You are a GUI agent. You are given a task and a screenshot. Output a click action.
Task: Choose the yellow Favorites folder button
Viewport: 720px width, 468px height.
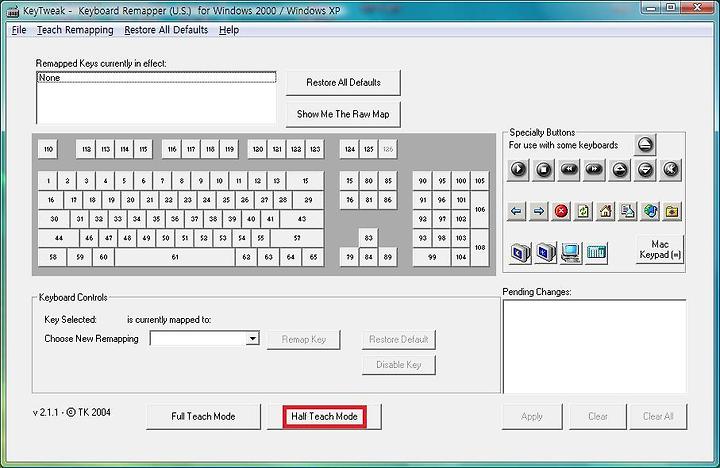click(x=672, y=211)
